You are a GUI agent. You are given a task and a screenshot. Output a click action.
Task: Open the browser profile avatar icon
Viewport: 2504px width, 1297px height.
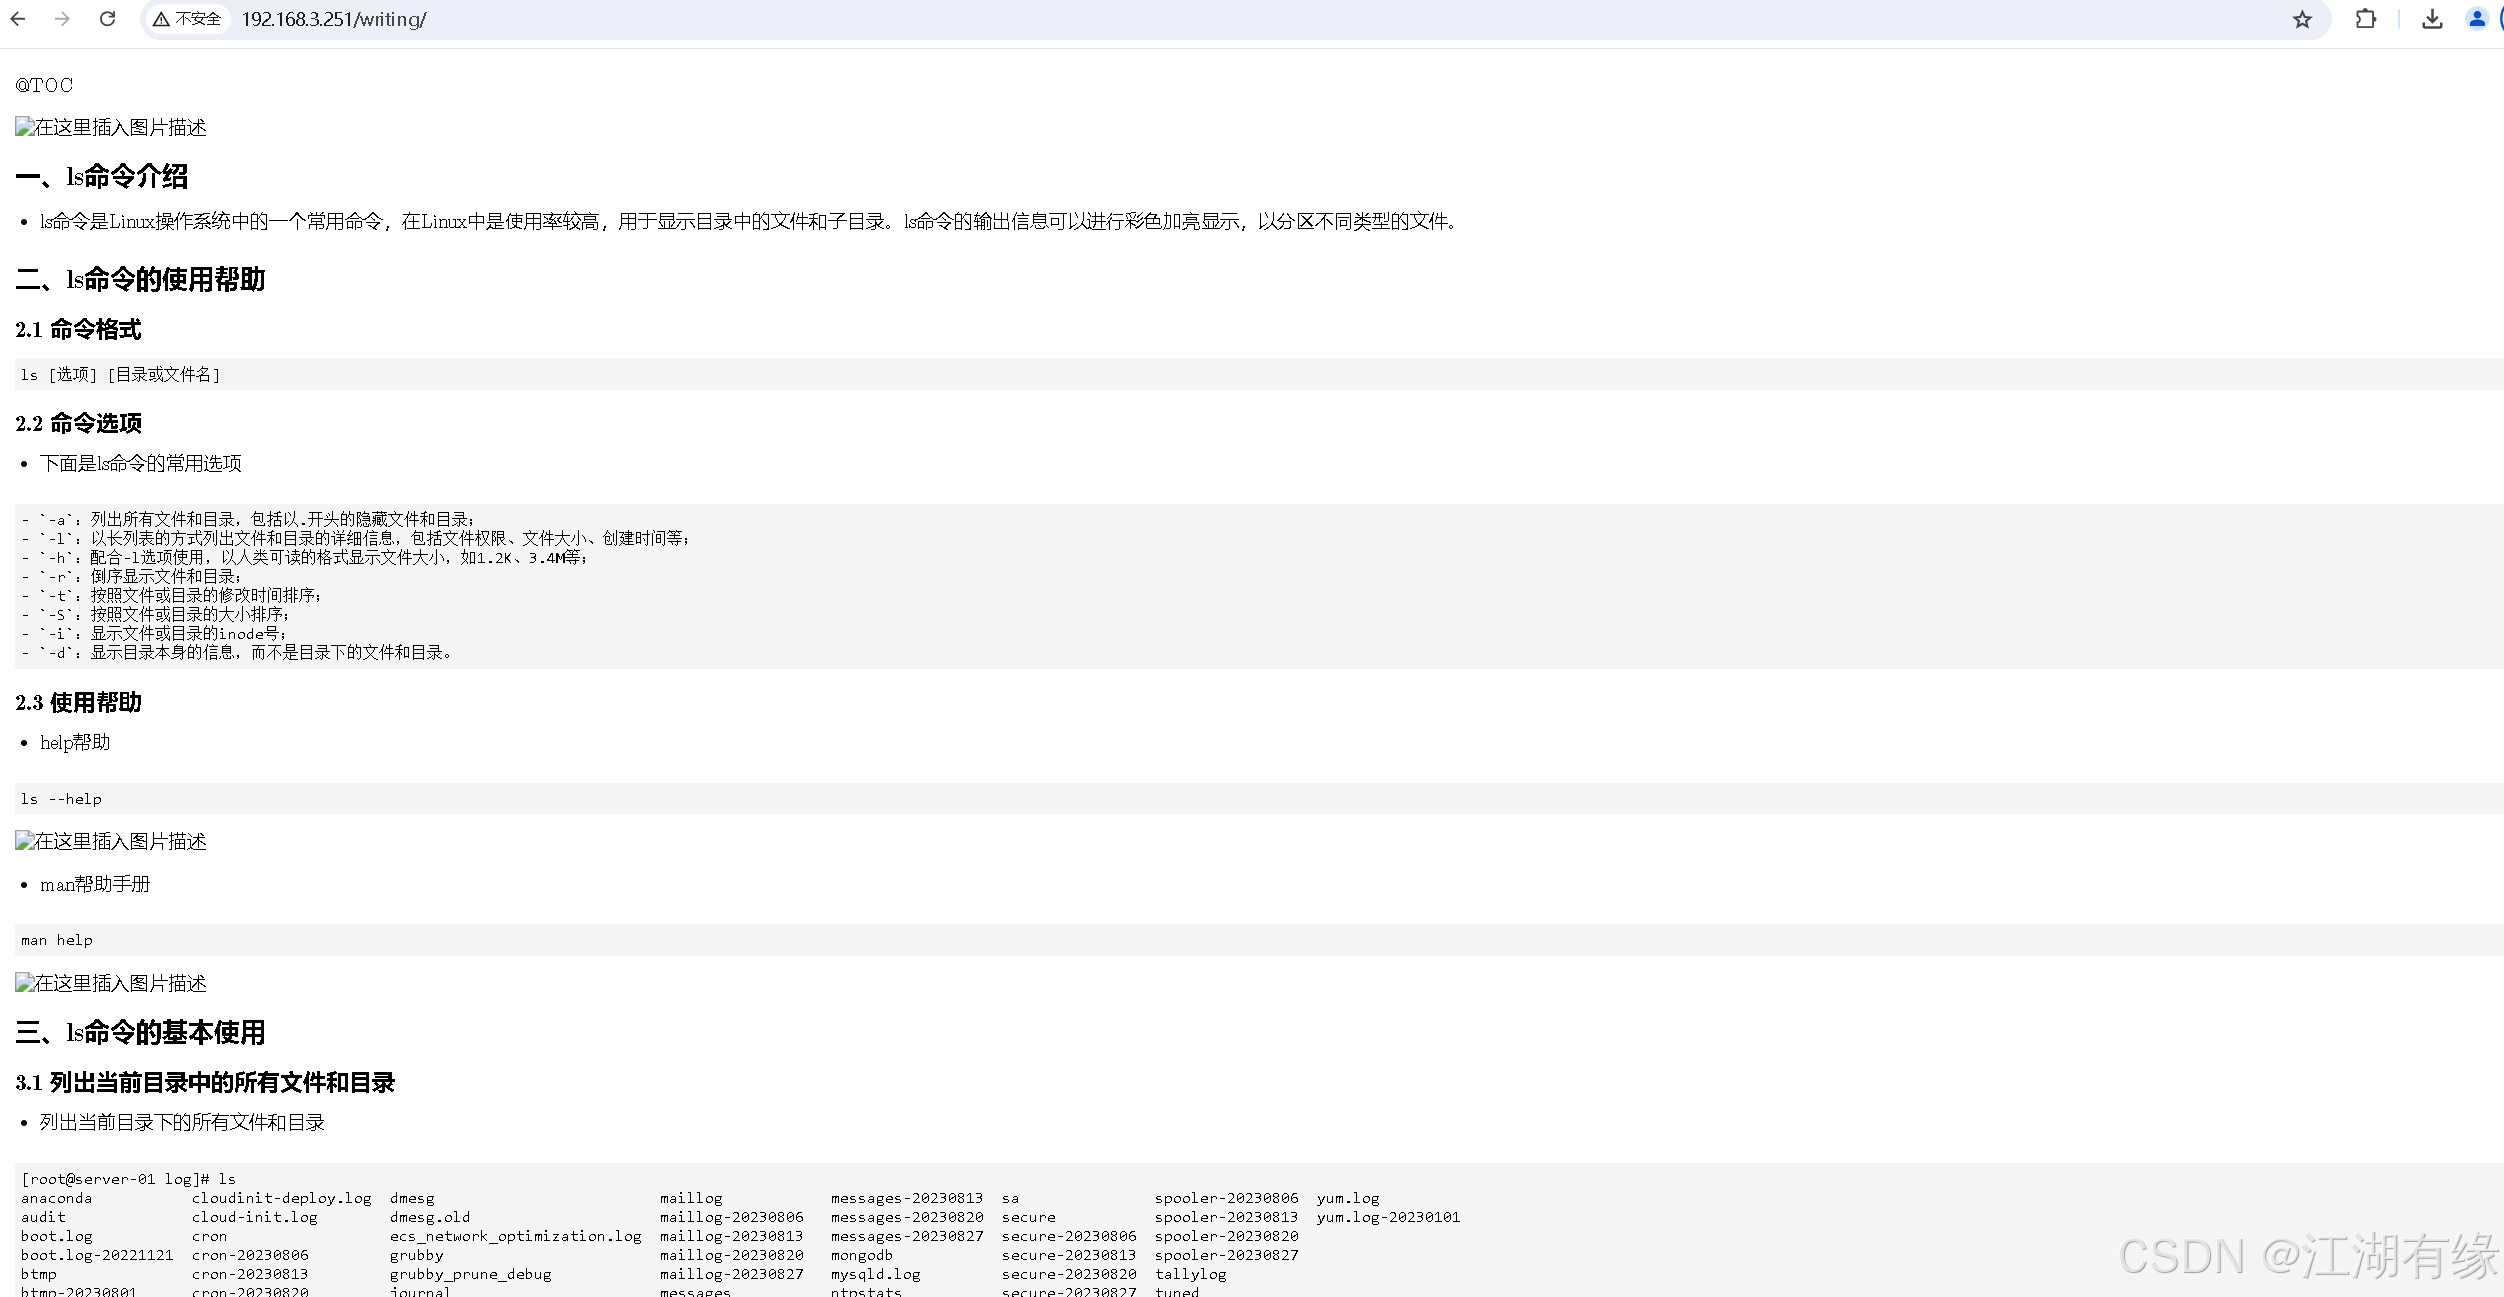point(2477,19)
